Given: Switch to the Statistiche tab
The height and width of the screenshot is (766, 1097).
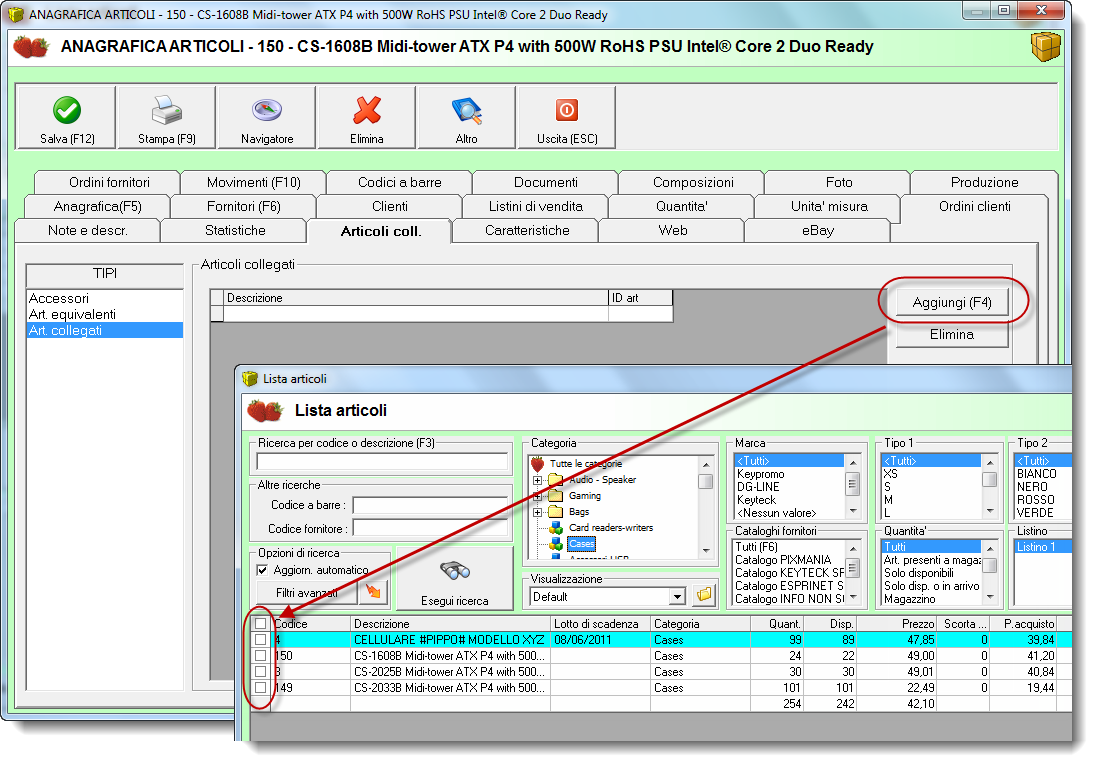Looking at the screenshot, I should 235,230.
